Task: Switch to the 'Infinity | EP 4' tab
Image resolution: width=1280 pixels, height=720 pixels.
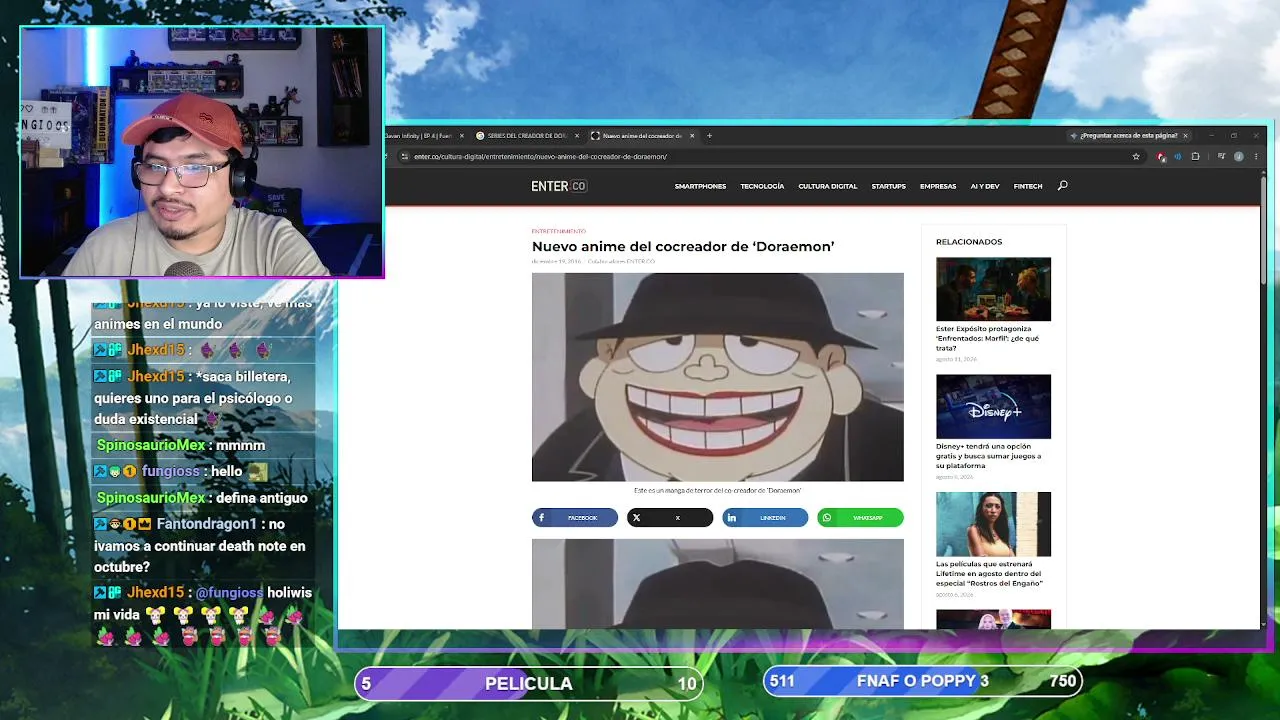Action: (x=427, y=135)
